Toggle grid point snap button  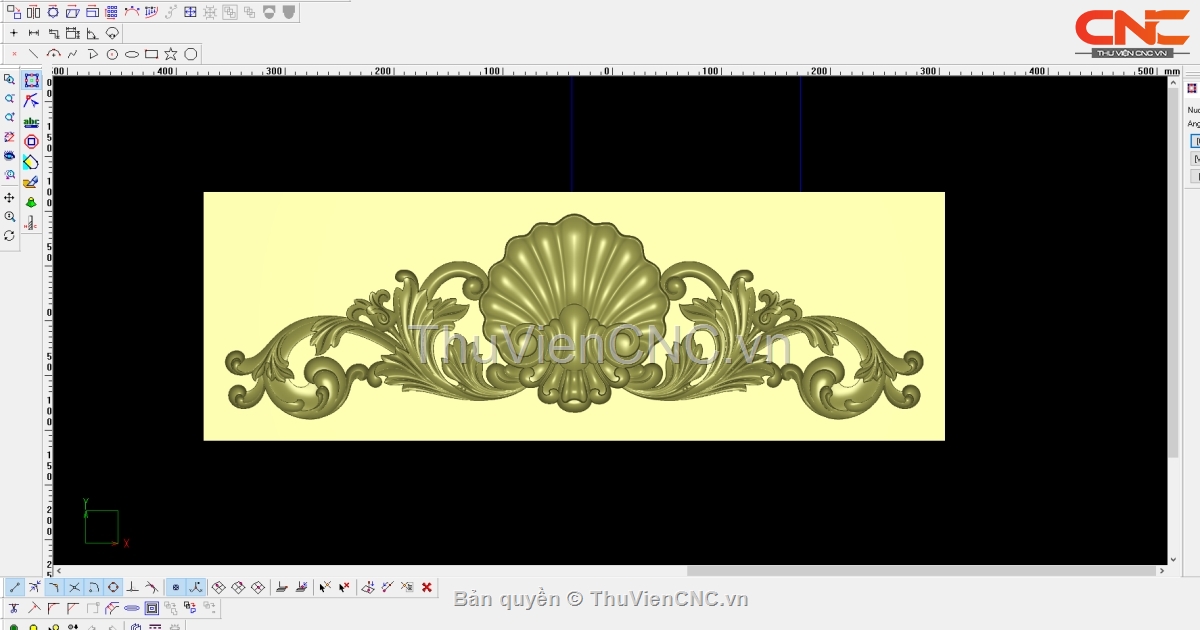click(175, 587)
